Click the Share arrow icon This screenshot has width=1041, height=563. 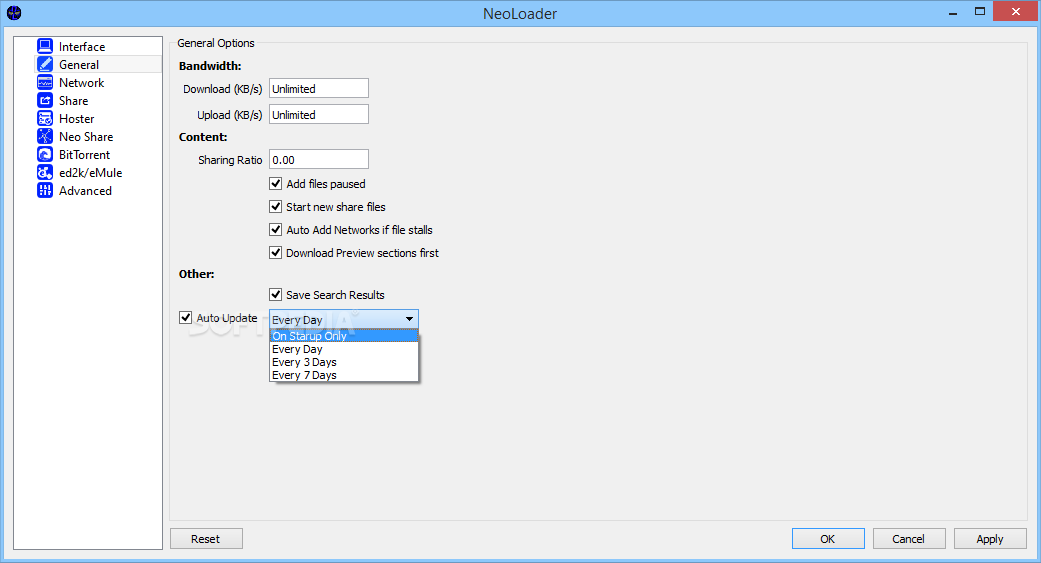point(44,100)
